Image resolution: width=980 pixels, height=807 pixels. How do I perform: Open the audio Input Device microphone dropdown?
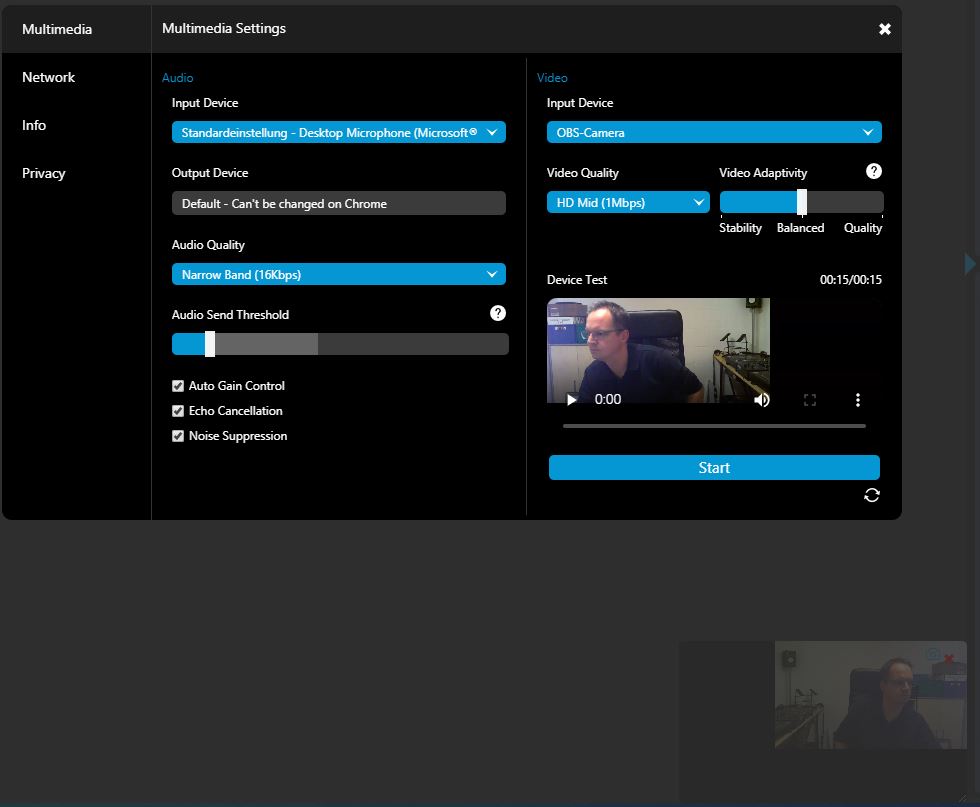coord(338,133)
